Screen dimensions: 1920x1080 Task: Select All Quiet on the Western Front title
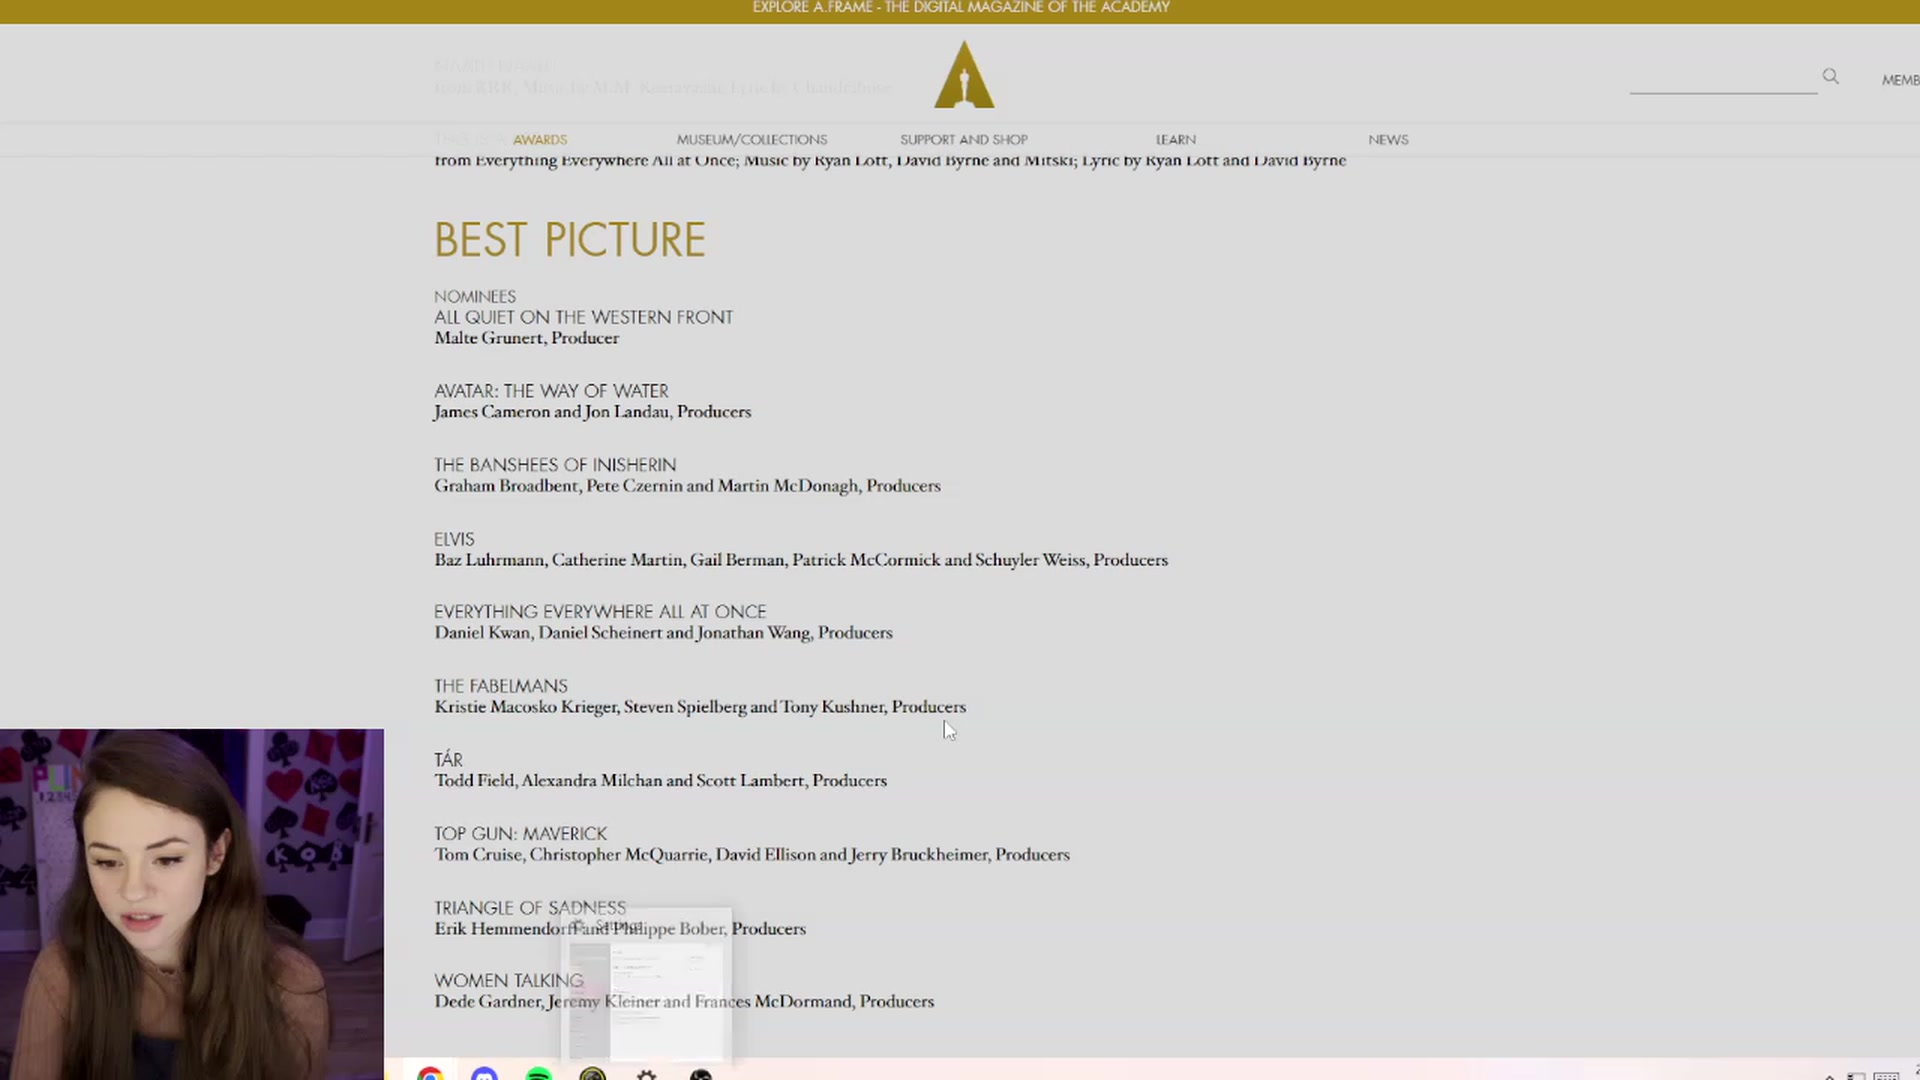point(583,317)
